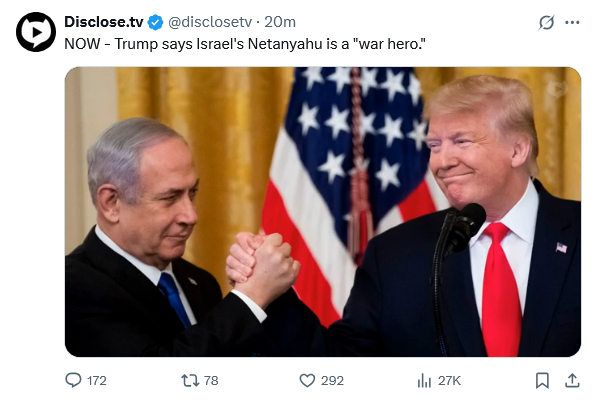This screenshot has width=598, height=402.
Task: Bookmark this post
Action: [x=542, y=381]
